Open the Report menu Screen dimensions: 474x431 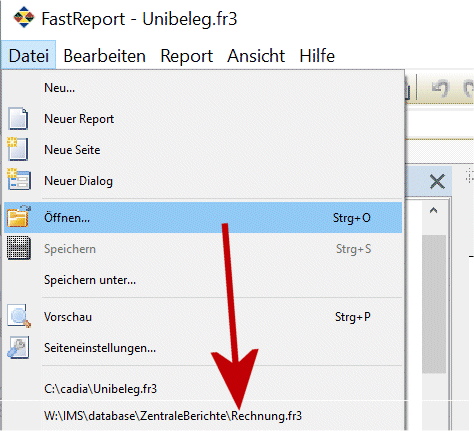pyautogui.click(x=186, y=56)
